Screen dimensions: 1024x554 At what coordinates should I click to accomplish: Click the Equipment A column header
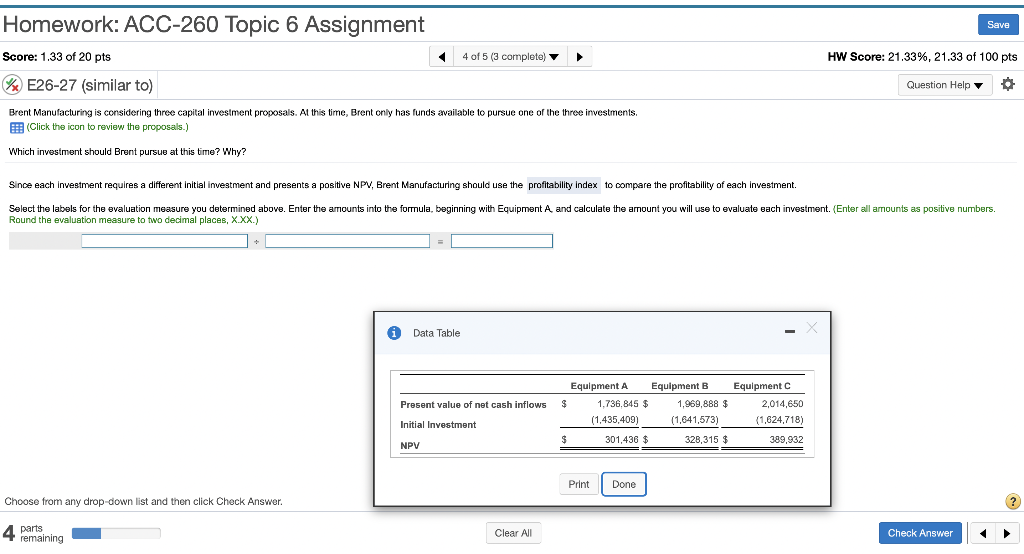599,385
